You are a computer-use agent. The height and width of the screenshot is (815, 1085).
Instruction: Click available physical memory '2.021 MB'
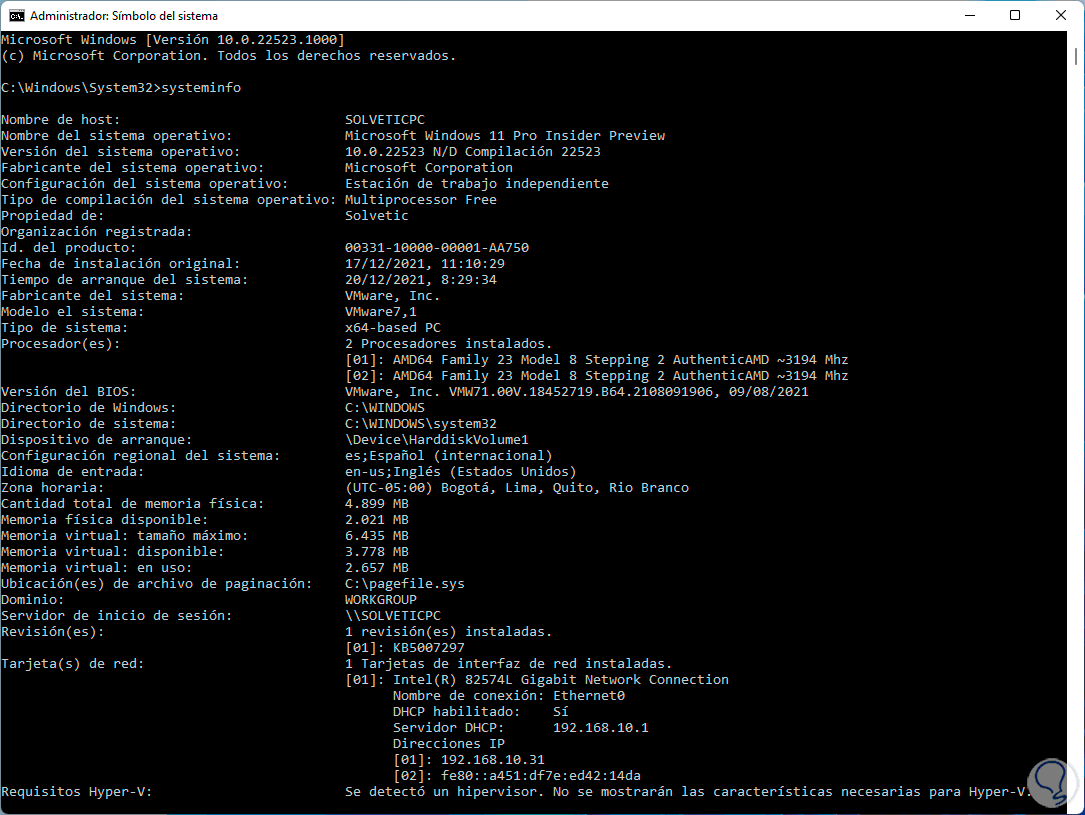coord(376,520)
